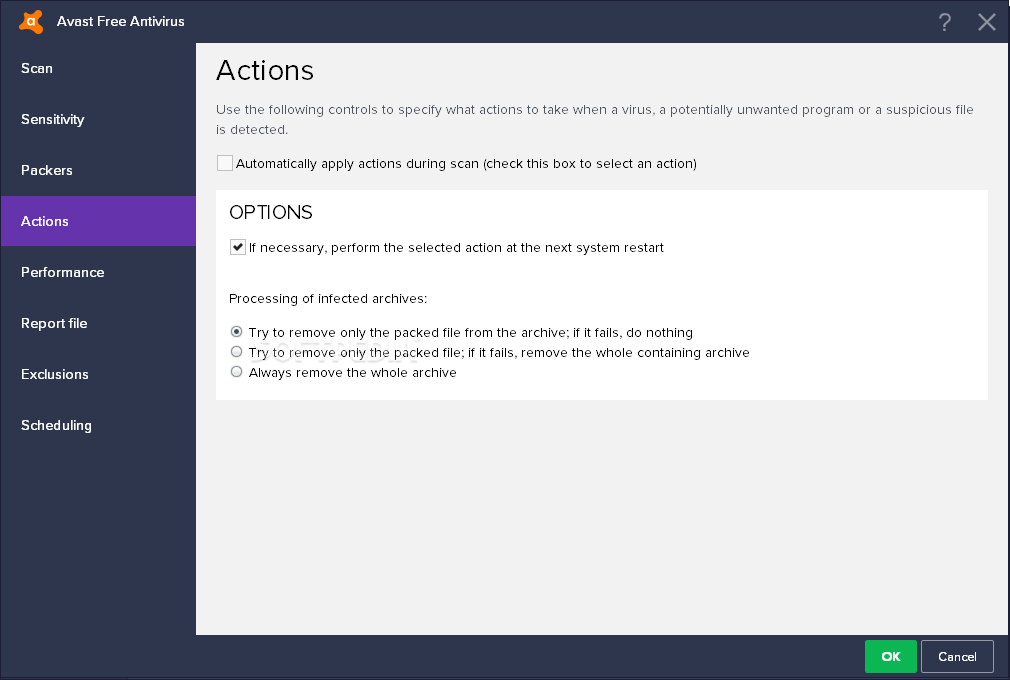Enable automatically apply actions during scan
Viewport: 1010px width, 680px height.
pos(225,163)
